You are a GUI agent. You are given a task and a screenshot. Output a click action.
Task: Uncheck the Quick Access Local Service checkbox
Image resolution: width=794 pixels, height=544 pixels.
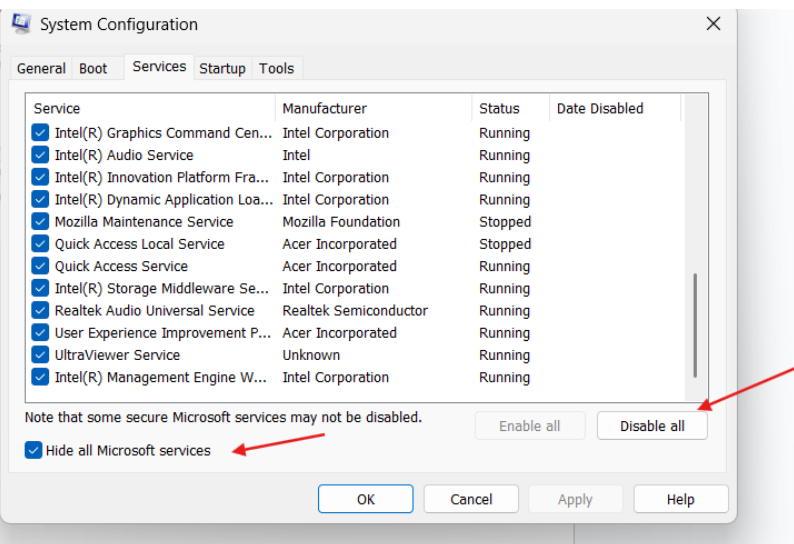coord(40,244)
